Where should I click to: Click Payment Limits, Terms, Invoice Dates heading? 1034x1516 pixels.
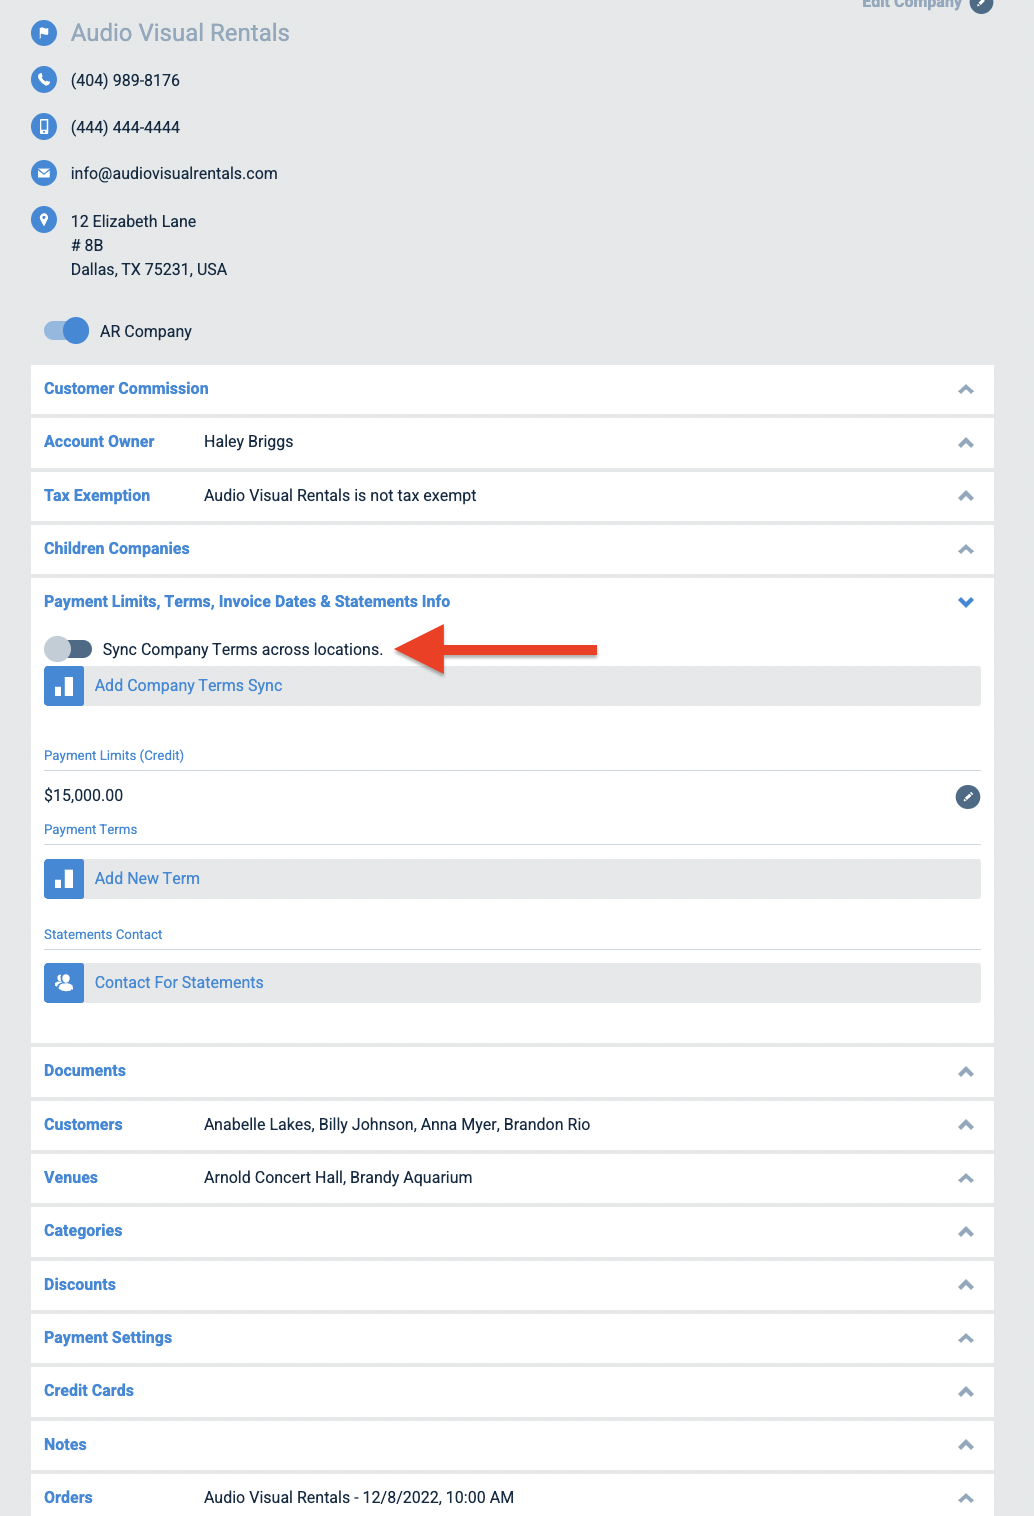247,601
